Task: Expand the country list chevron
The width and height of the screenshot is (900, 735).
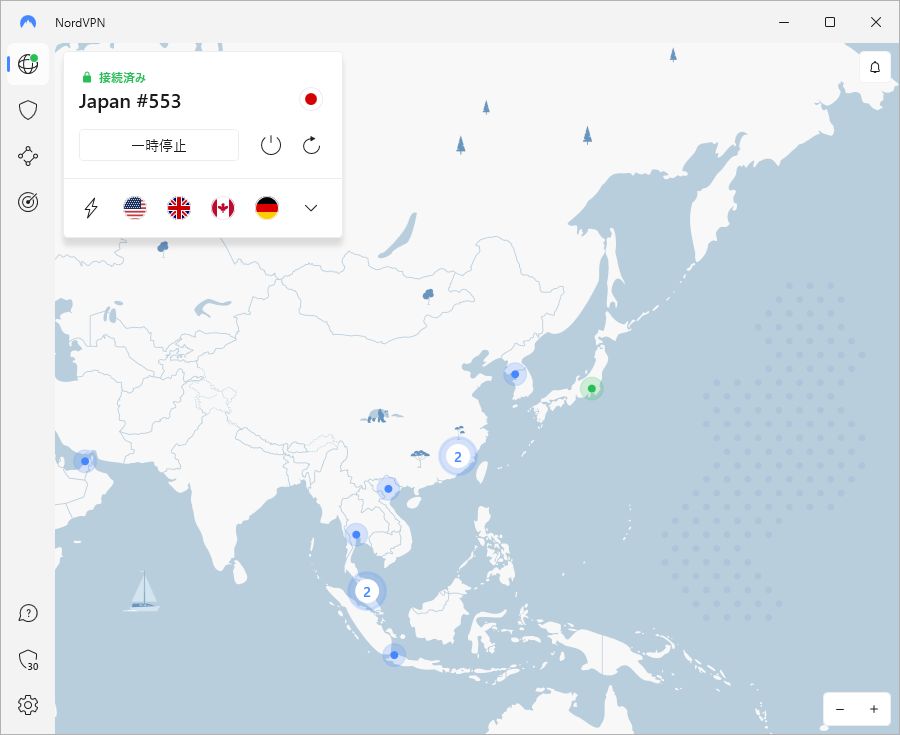Action: [x=311, y=208]
